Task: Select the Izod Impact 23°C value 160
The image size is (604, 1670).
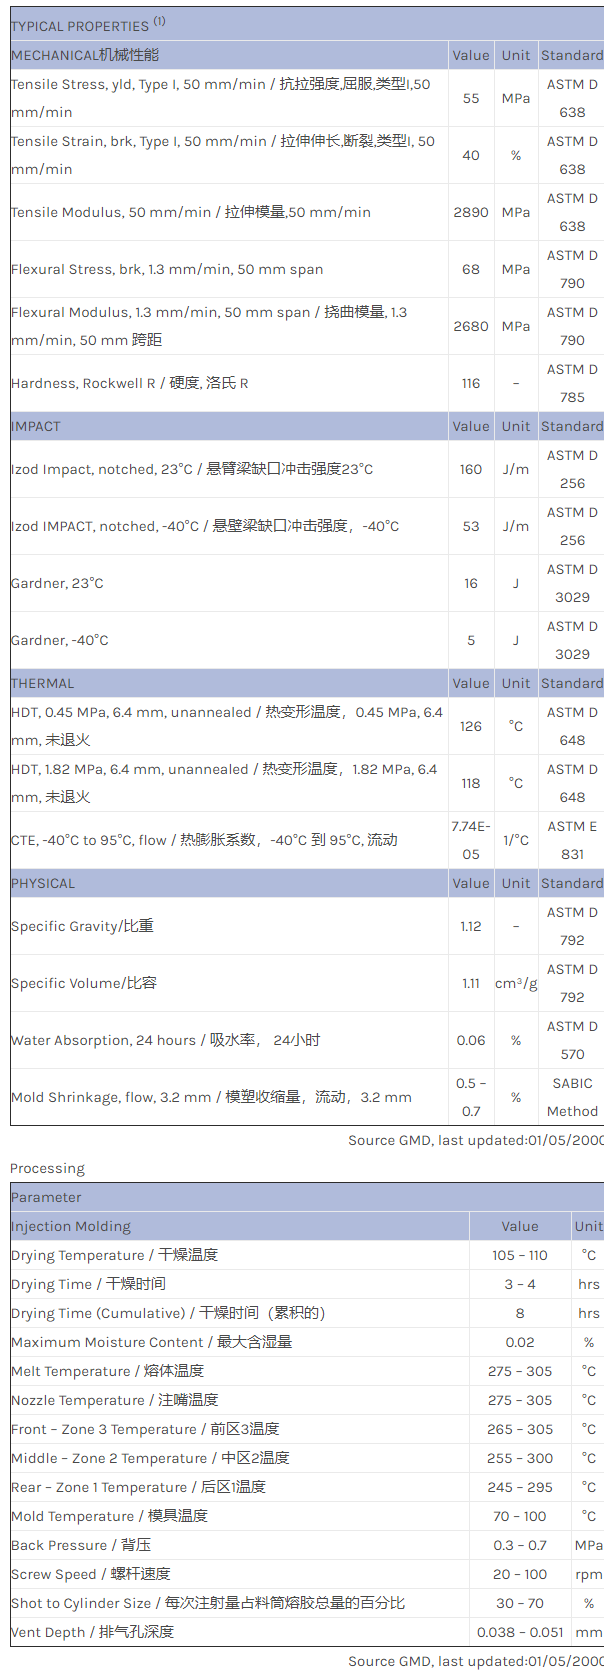Action: click(471, 469)
